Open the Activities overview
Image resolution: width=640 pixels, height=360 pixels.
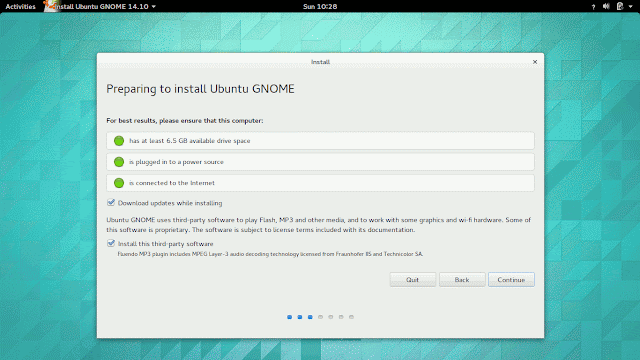click(x=20, y=6)
